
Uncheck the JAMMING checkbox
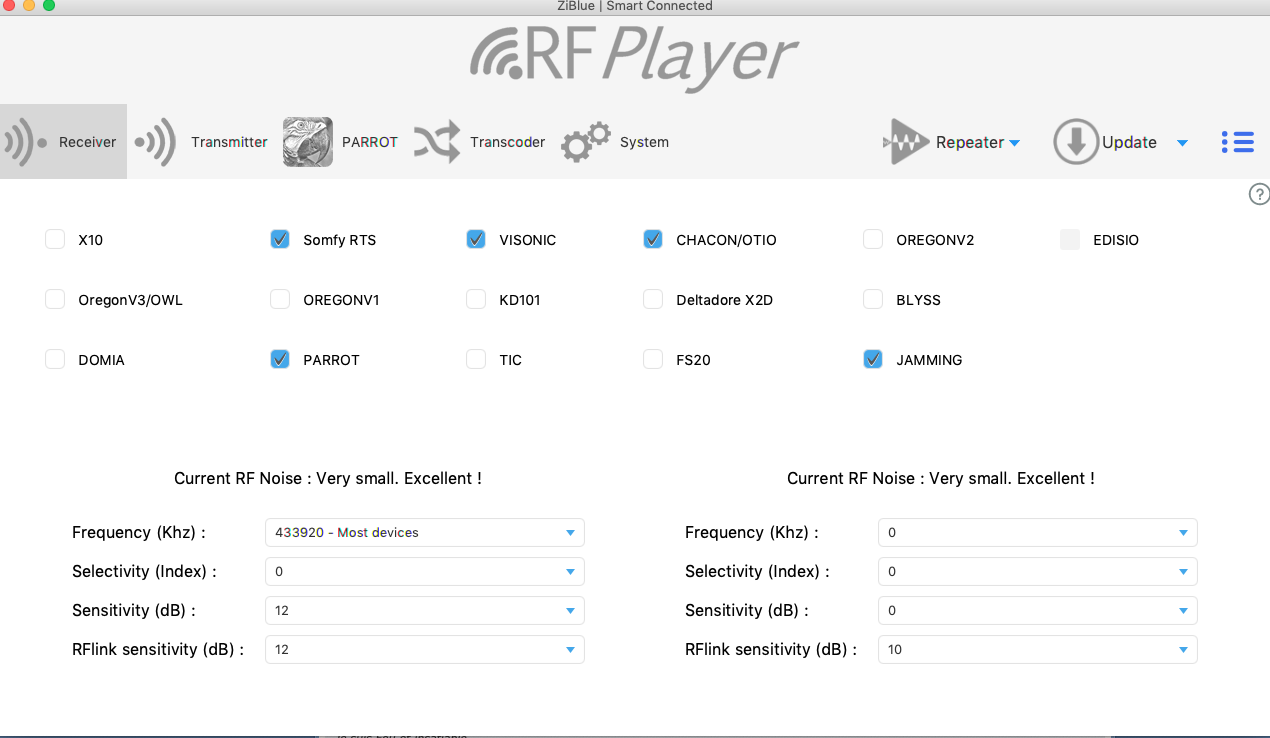tap(873, 359)
